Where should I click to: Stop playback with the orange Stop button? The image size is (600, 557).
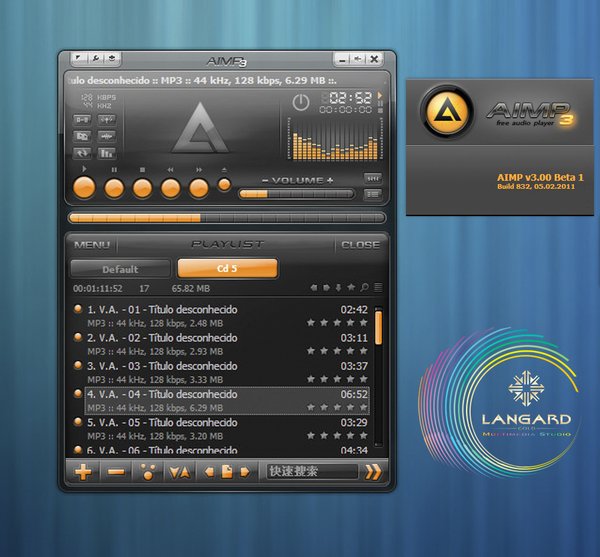point(142,188)
